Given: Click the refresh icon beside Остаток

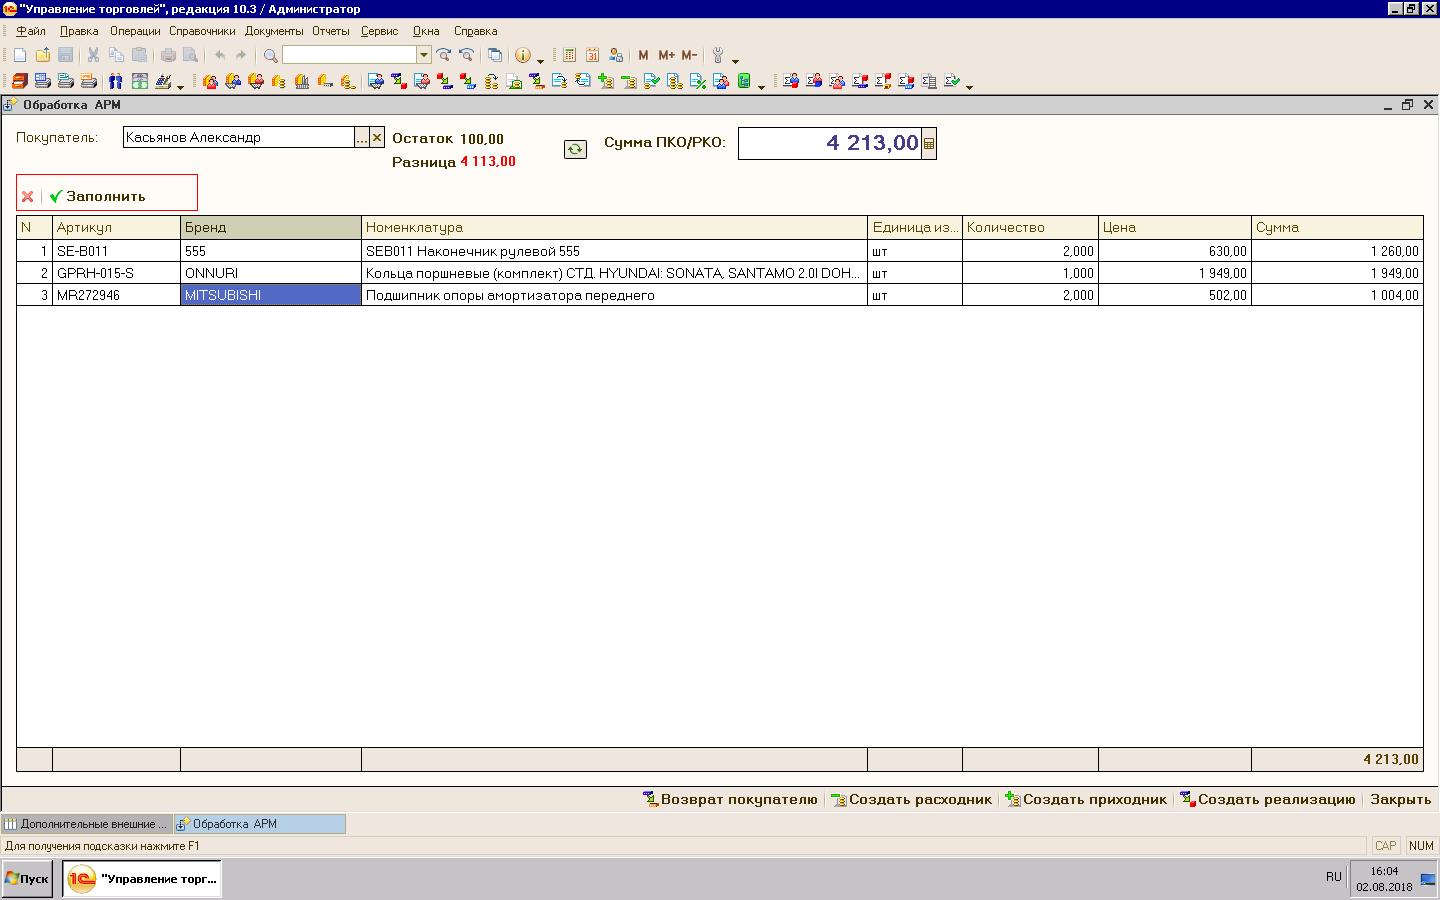Looking at the screenshot, I should 575,149.
